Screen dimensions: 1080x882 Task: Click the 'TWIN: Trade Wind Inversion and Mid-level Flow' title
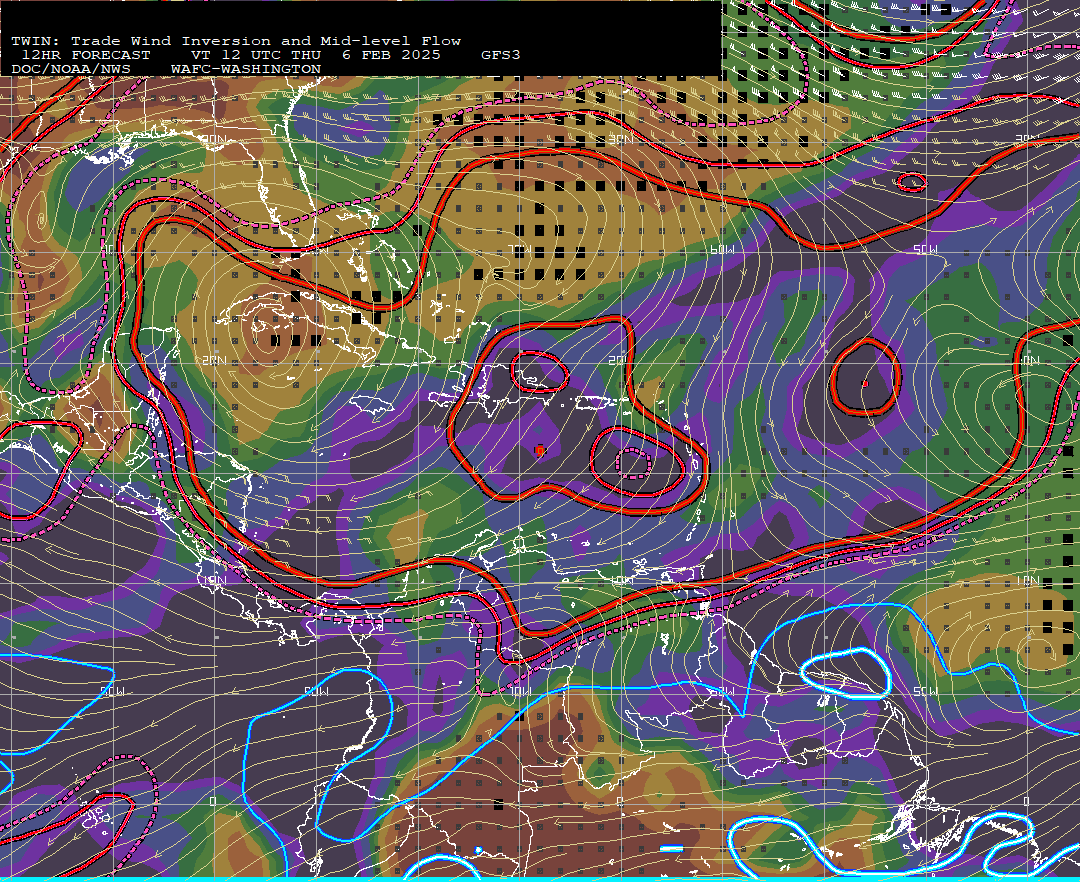click(x=236, y=41)
